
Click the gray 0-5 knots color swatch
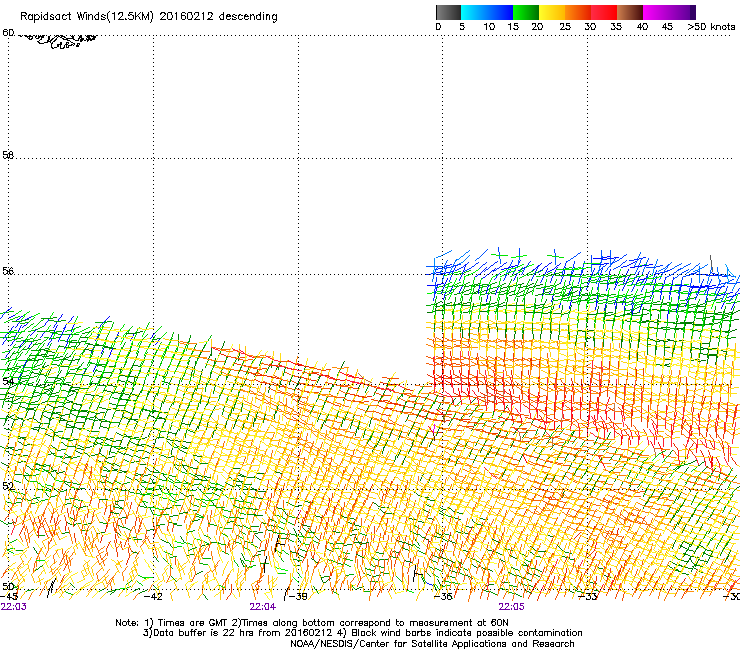[448, 12]
